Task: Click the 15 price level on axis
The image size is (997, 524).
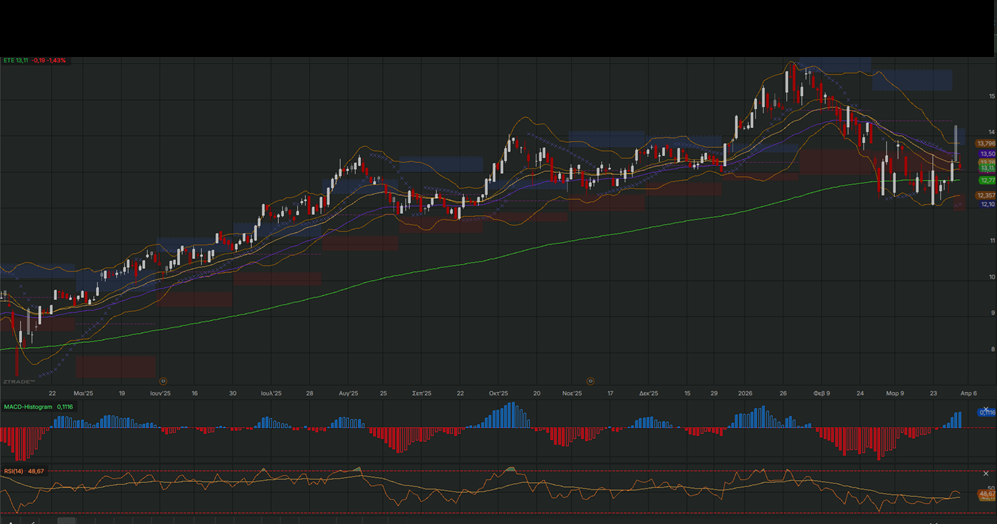Action: coord(991,97)
